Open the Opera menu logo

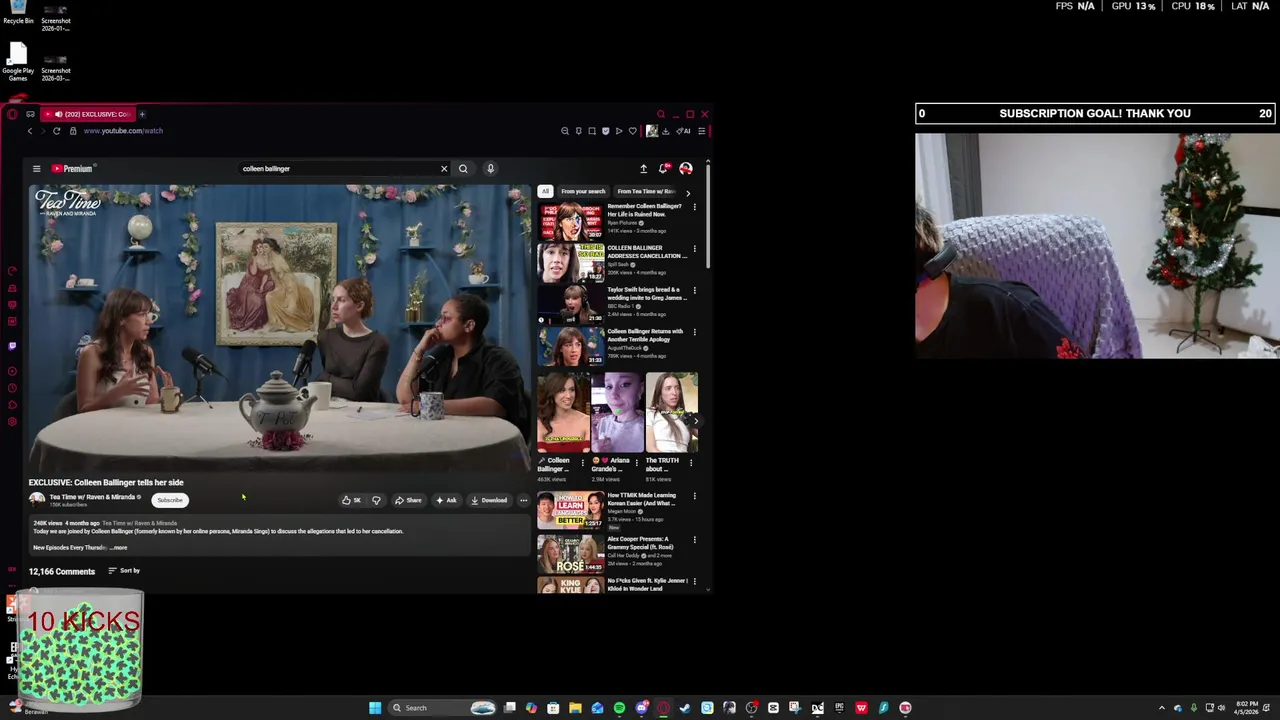click(12, 114)
